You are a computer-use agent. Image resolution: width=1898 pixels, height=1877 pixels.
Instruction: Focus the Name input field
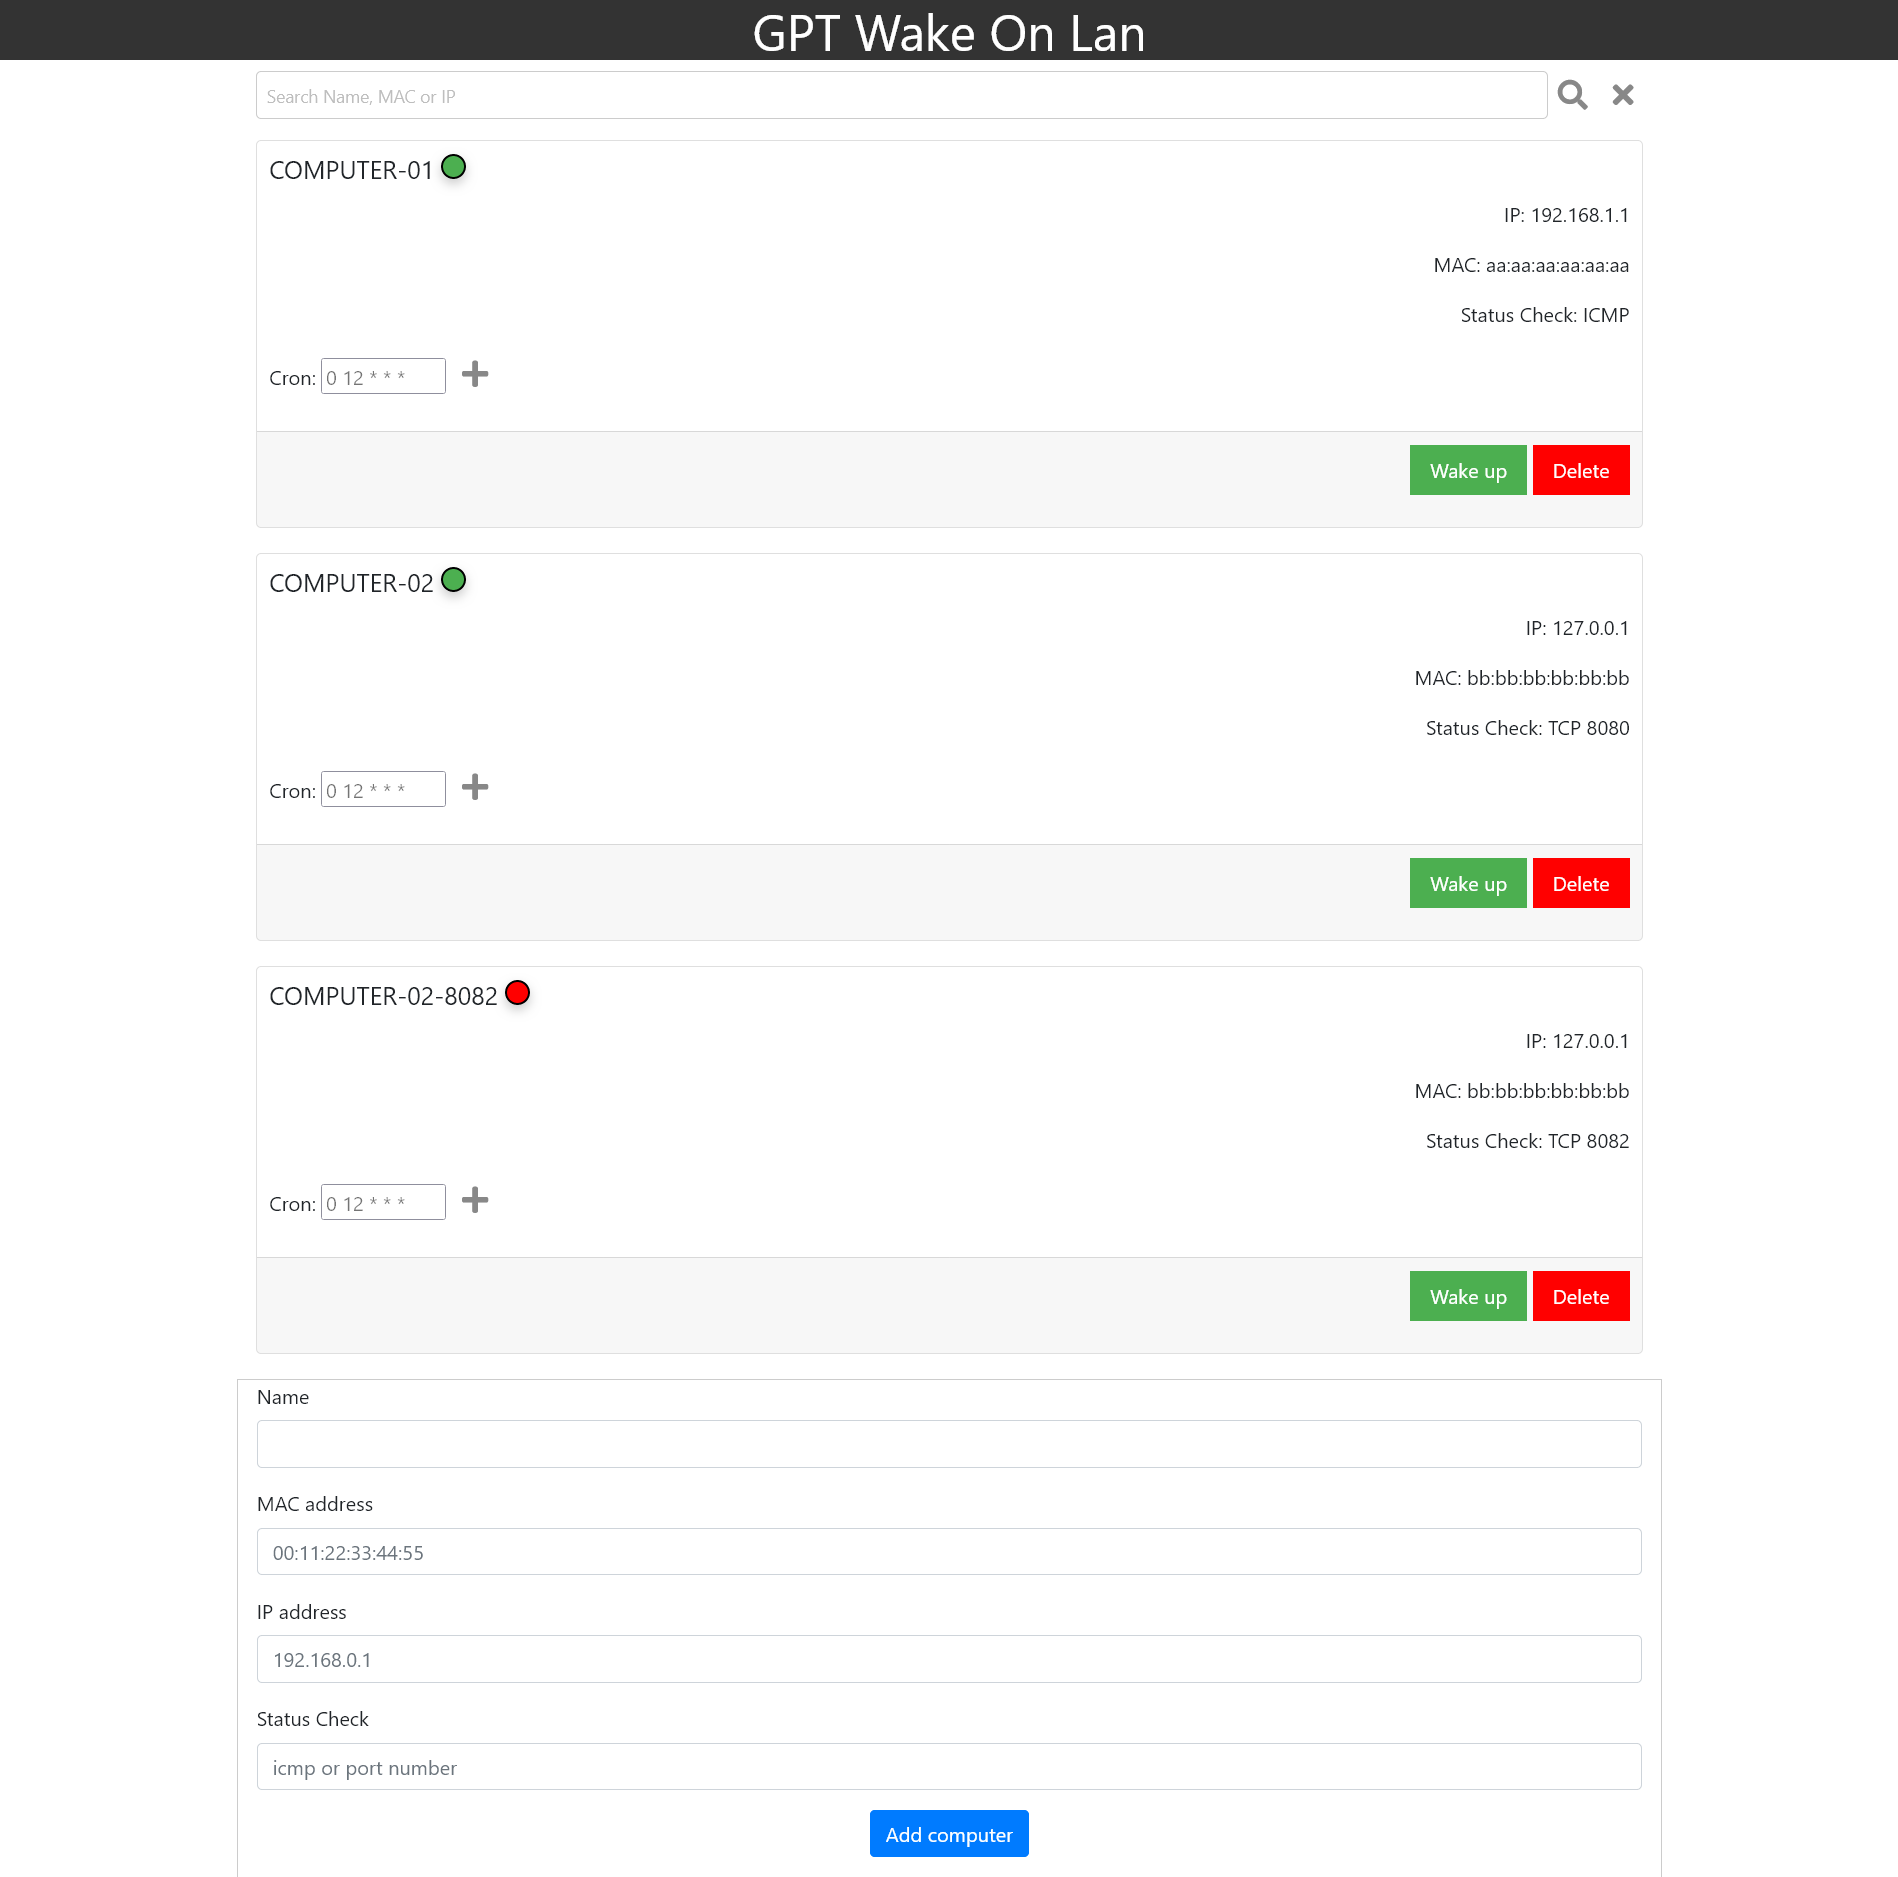(x=949, y=1444)
